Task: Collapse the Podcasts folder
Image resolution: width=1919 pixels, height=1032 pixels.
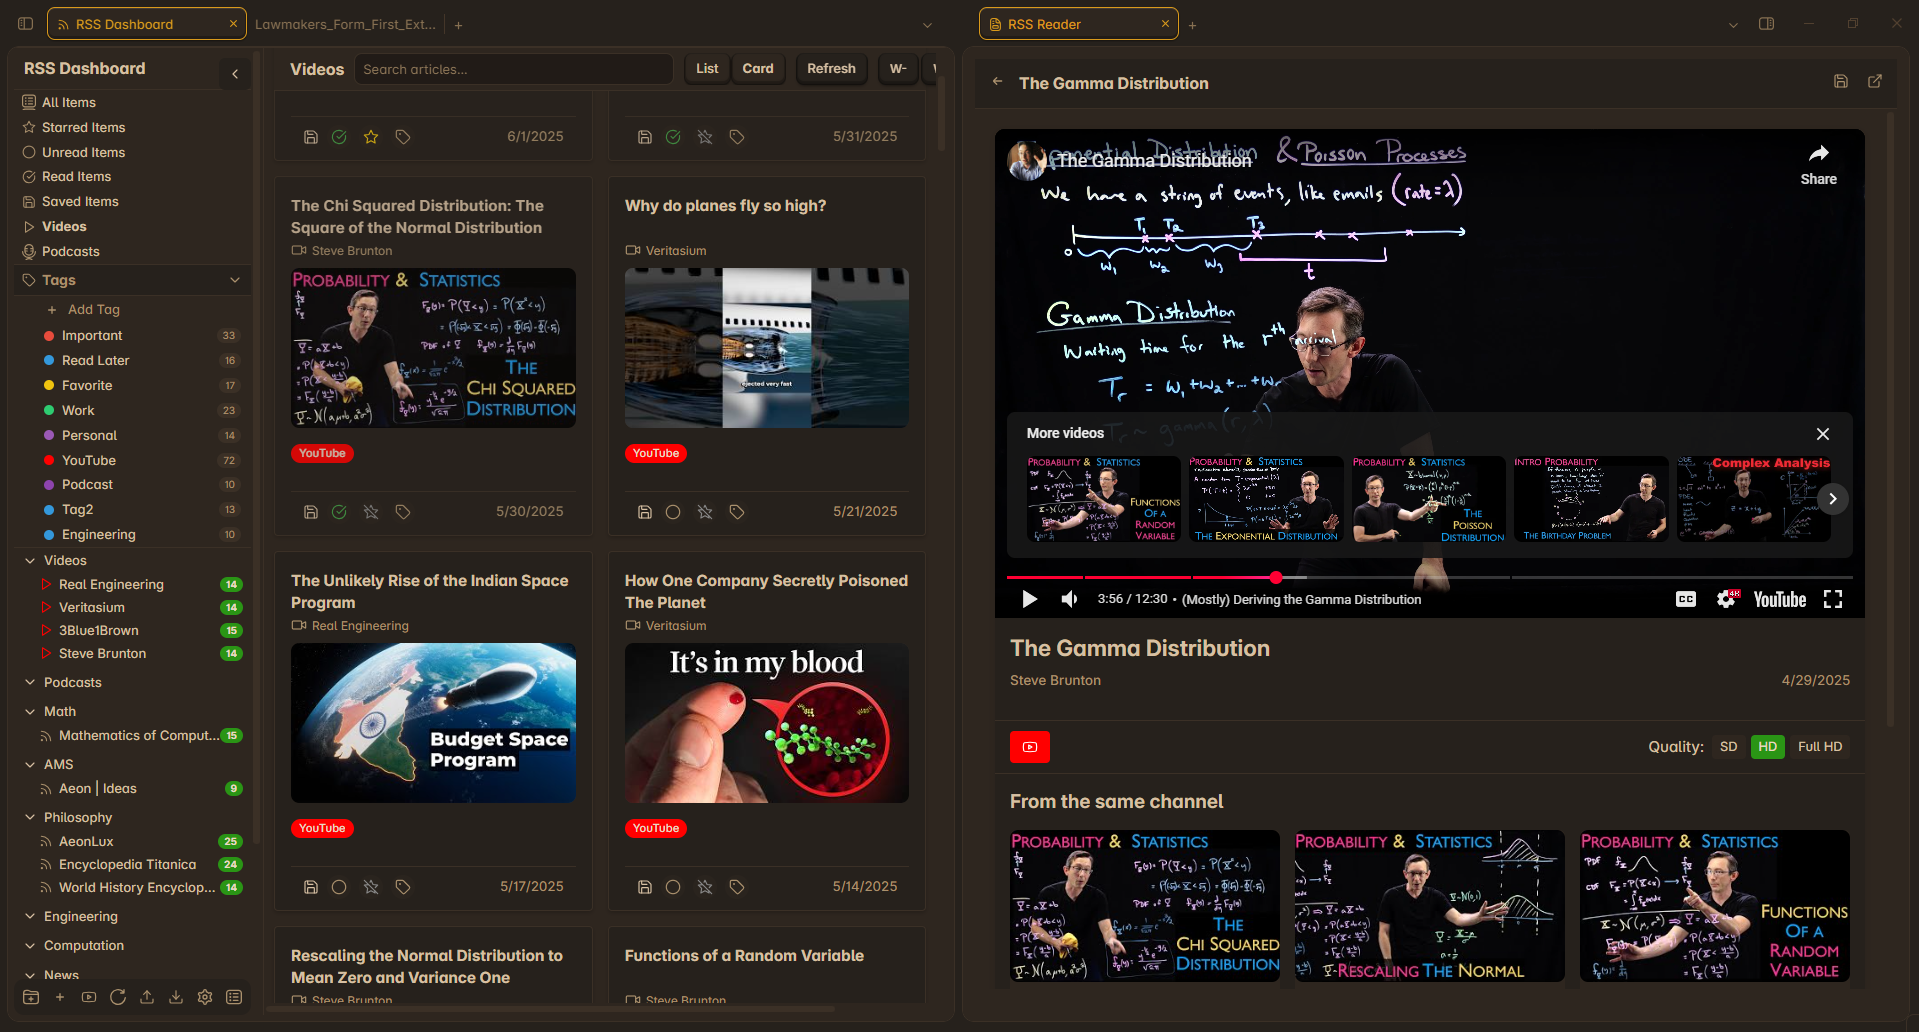Action: (30, 682)
